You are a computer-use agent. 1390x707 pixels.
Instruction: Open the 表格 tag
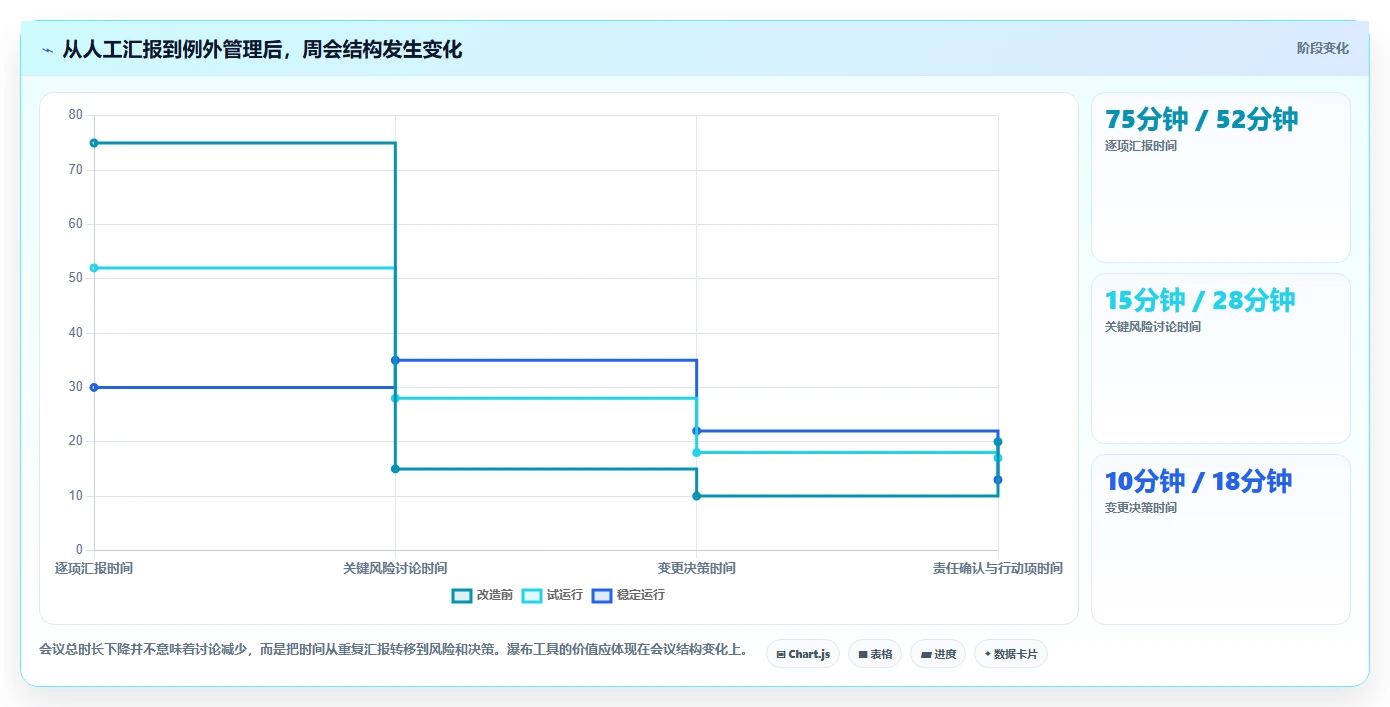click(875, 654)
